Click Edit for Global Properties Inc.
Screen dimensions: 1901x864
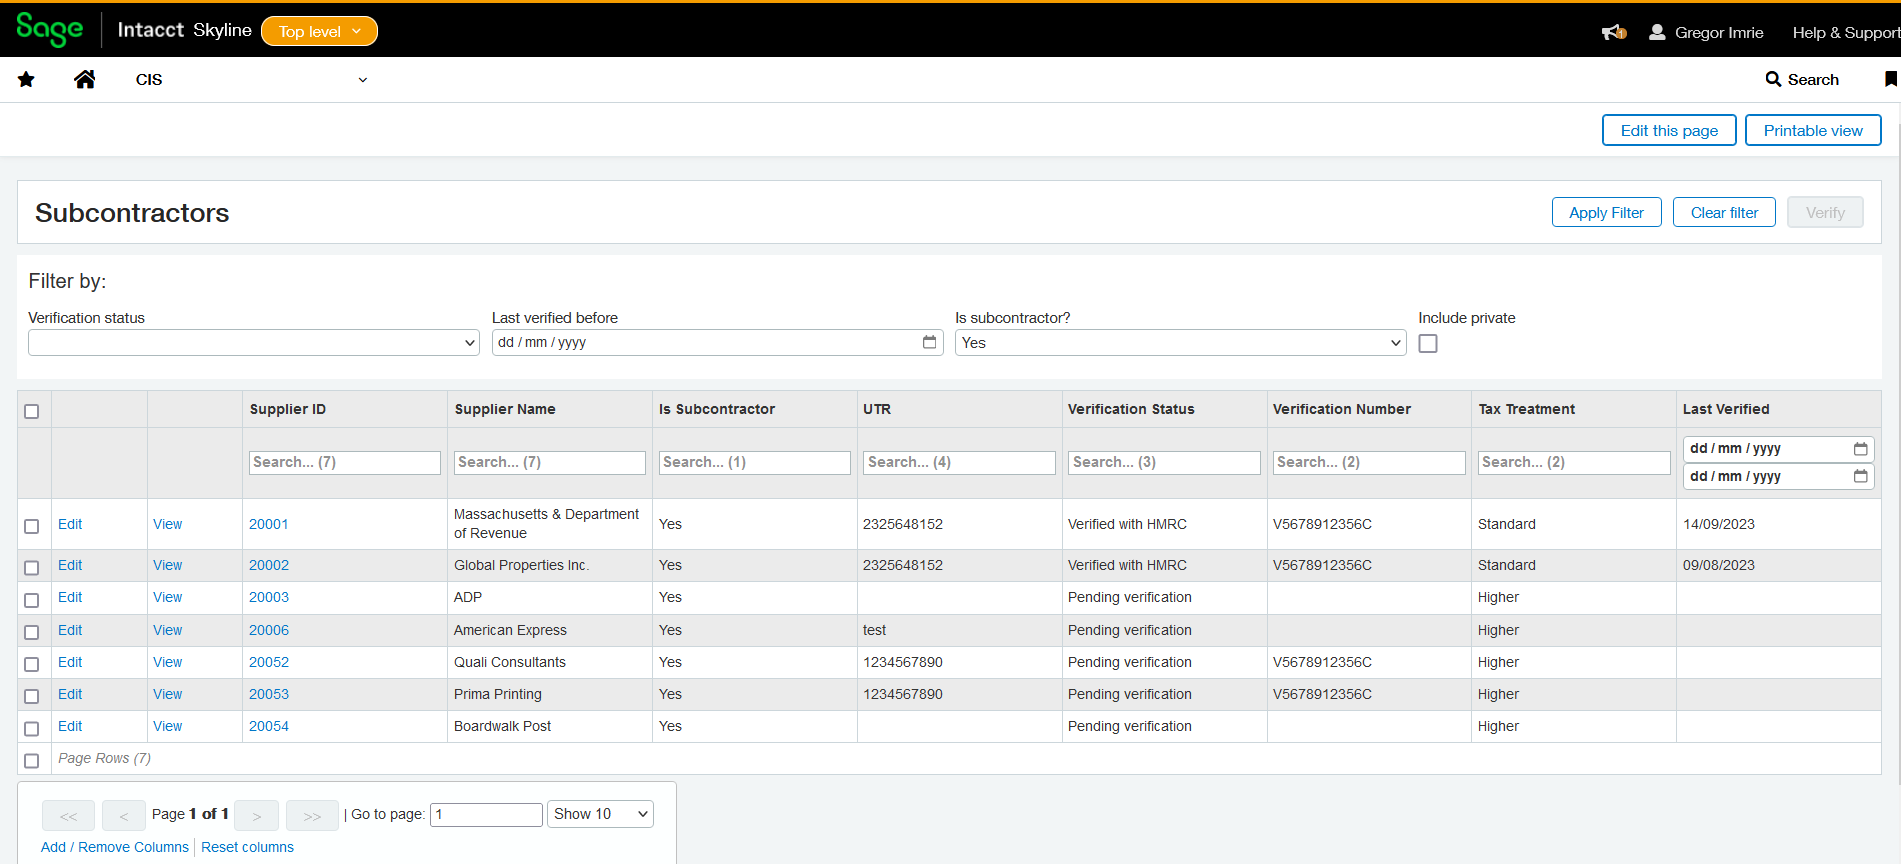[x=70, y=565]
